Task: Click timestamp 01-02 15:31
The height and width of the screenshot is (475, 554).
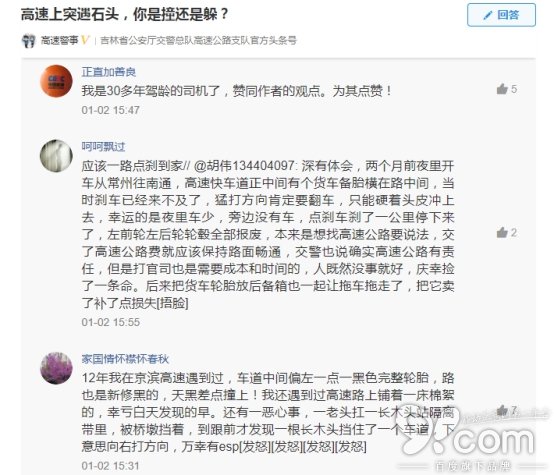Action: pyautogui.click(x=111, y=466)
